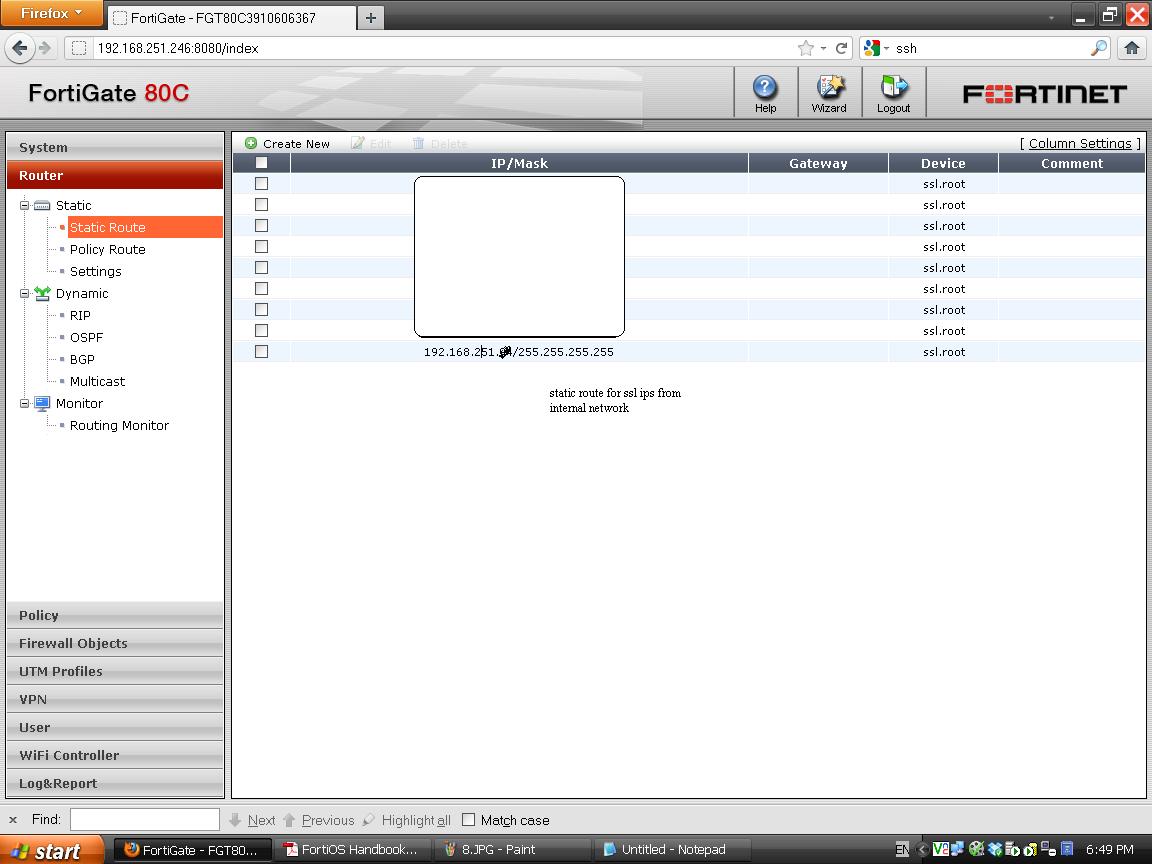
Task: Open the VPN menu section
Action: point(115,699)
